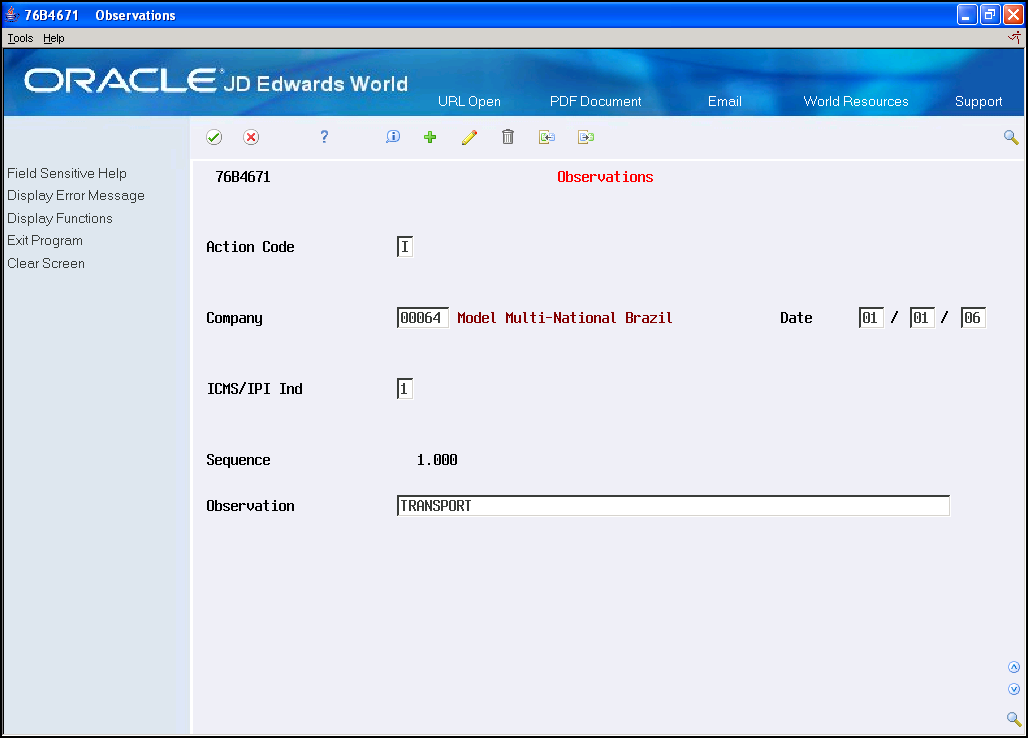This screenshot has height=738, width=1028.
Task: Select Field Sensitive Help
Action: pyautogui.click(x=67, y=173)
